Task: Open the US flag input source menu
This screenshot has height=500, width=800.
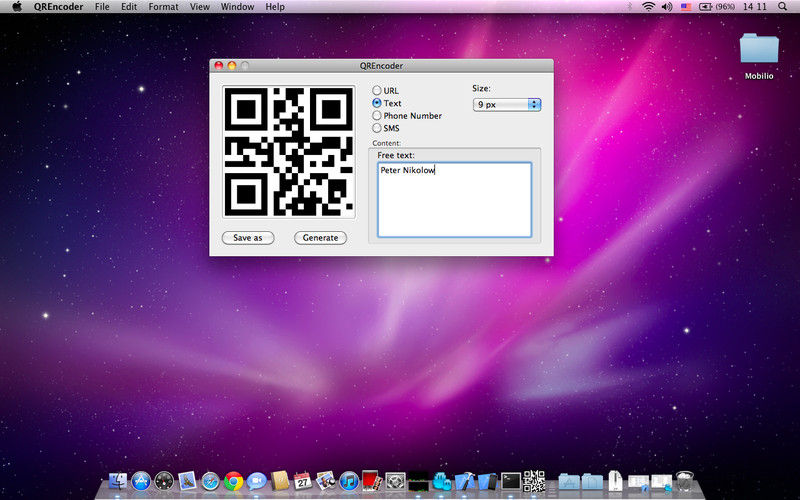Action: [x=686, y=7]
